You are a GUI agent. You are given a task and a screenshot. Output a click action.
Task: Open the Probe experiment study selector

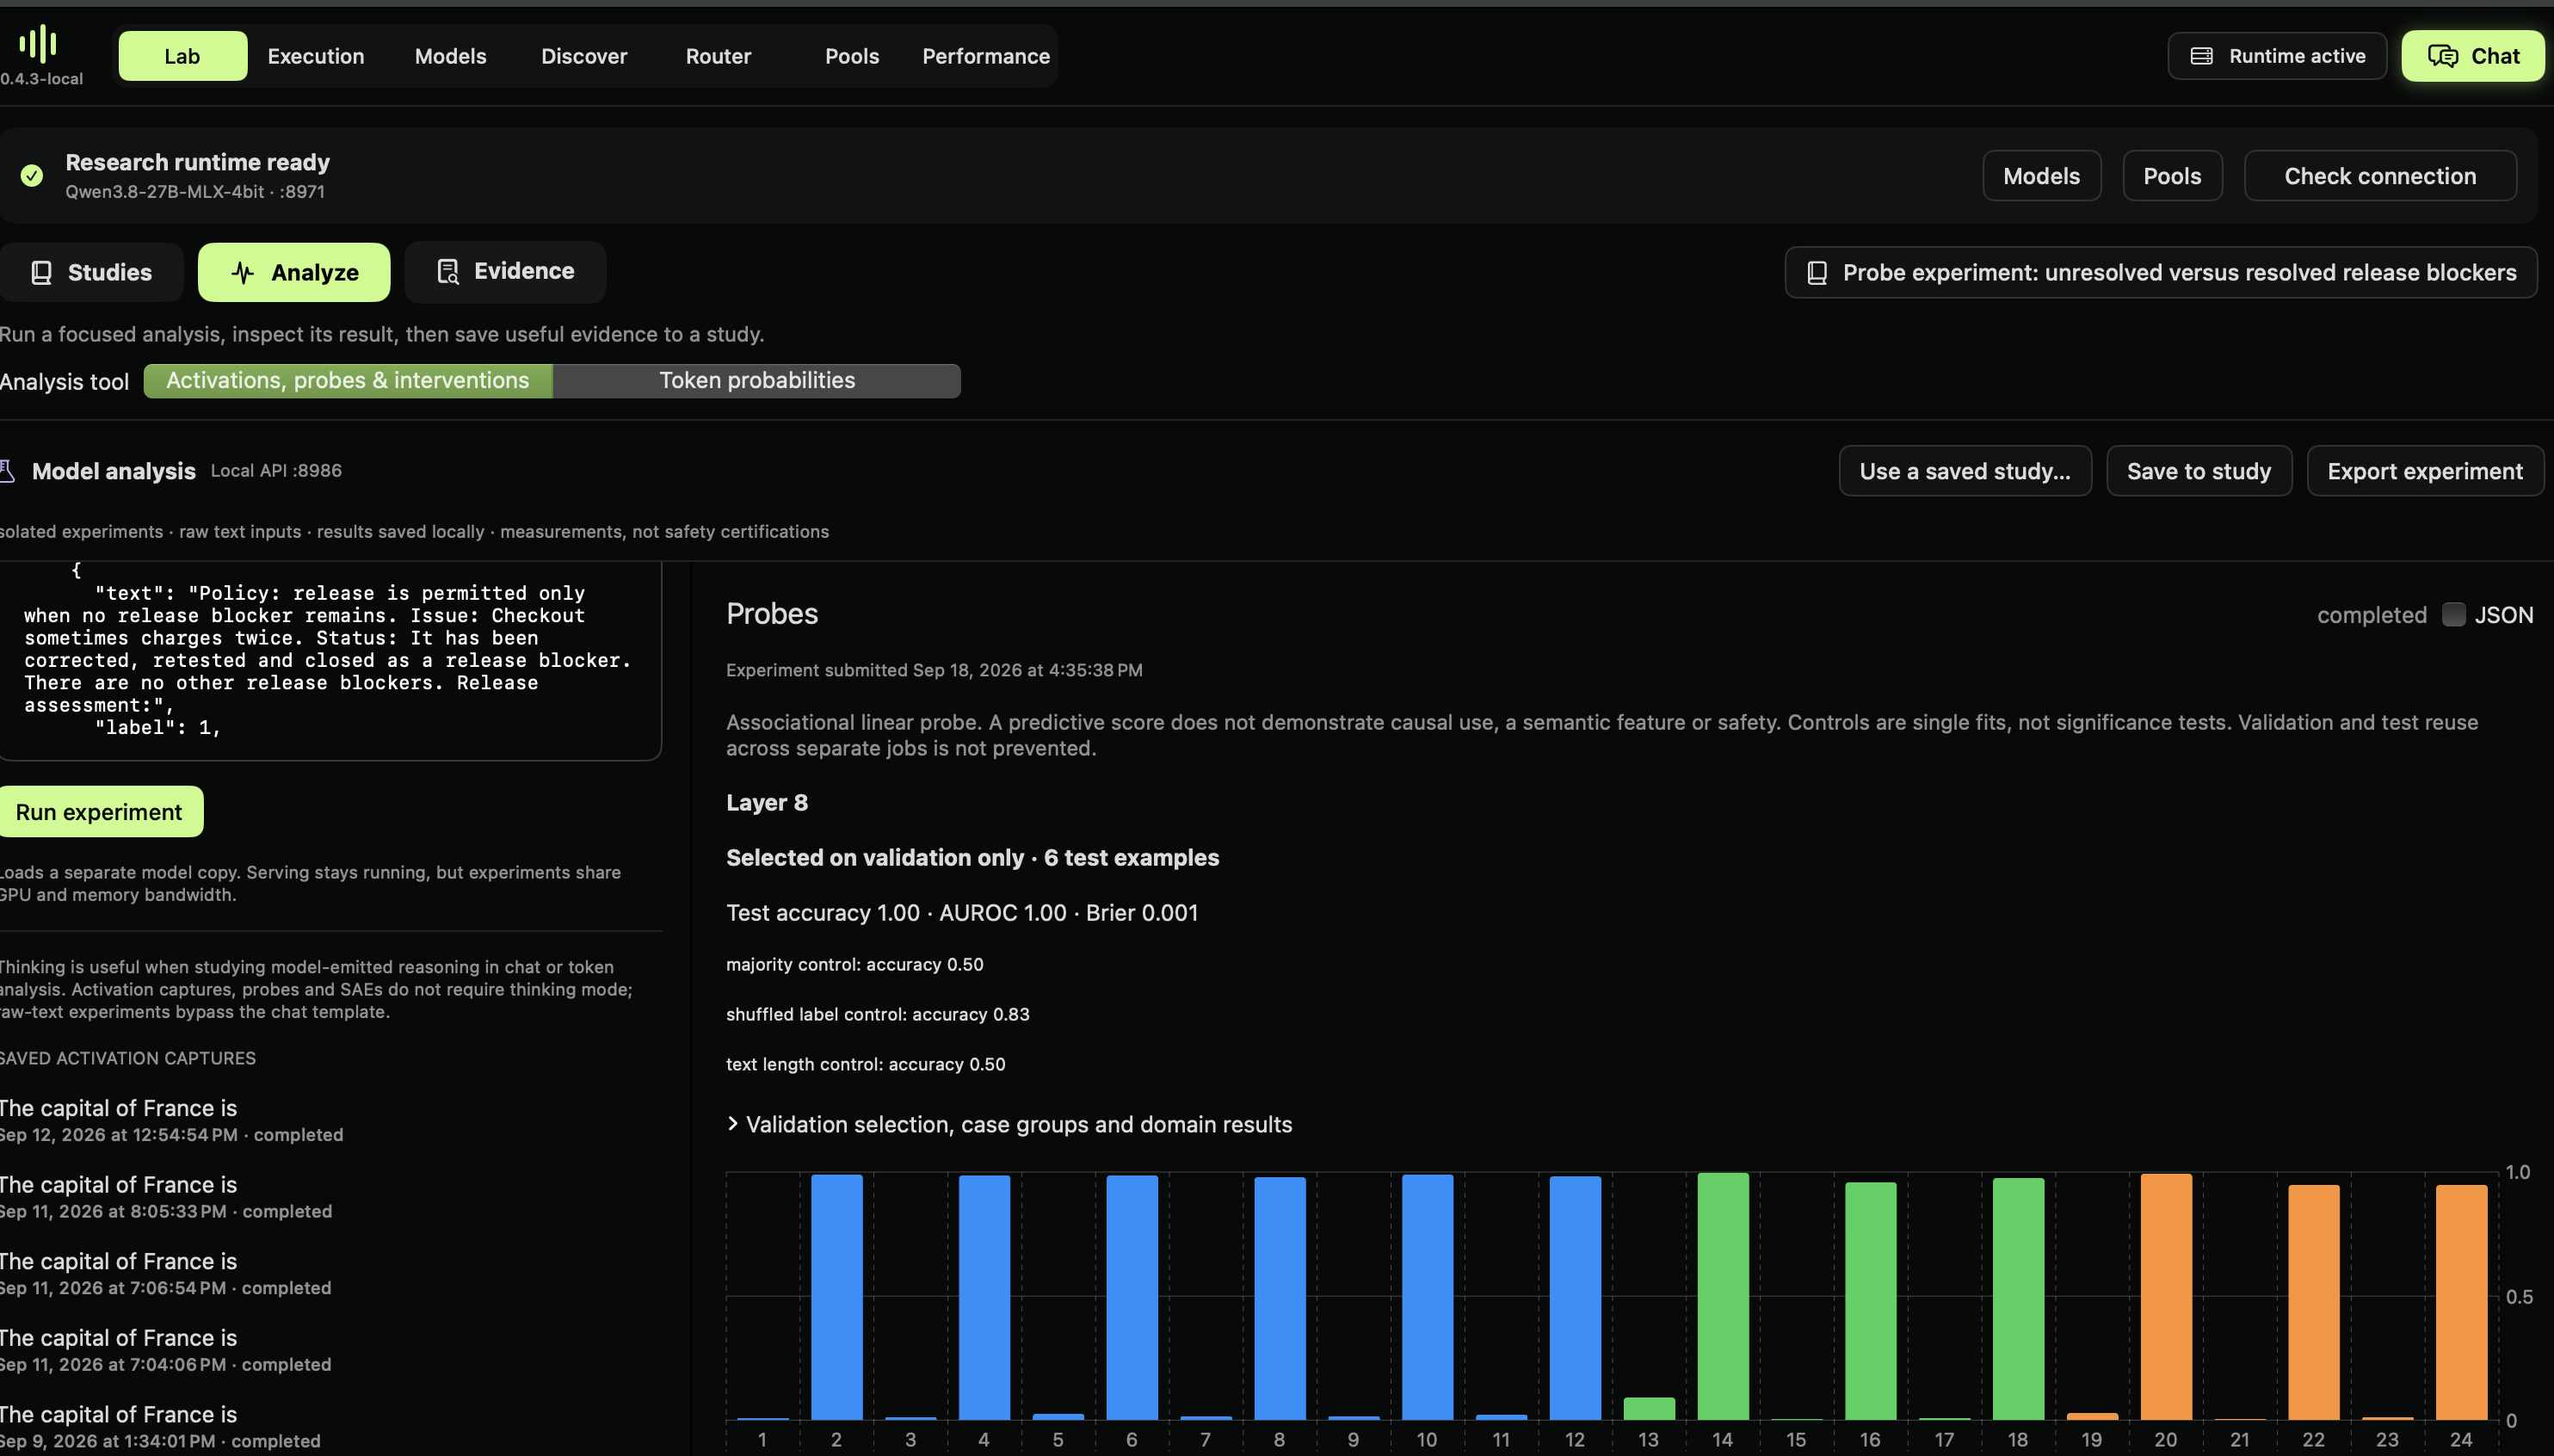tap(2161, 273)
